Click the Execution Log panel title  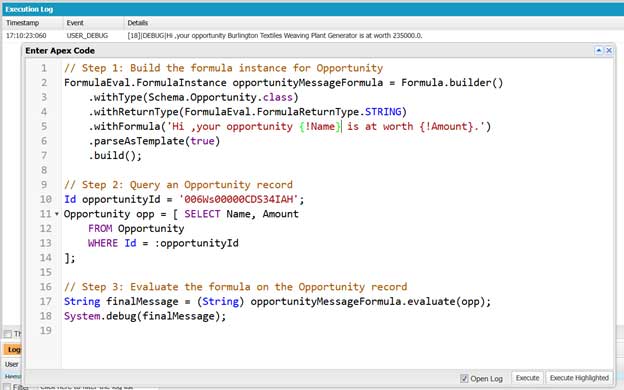click(29, 9)
